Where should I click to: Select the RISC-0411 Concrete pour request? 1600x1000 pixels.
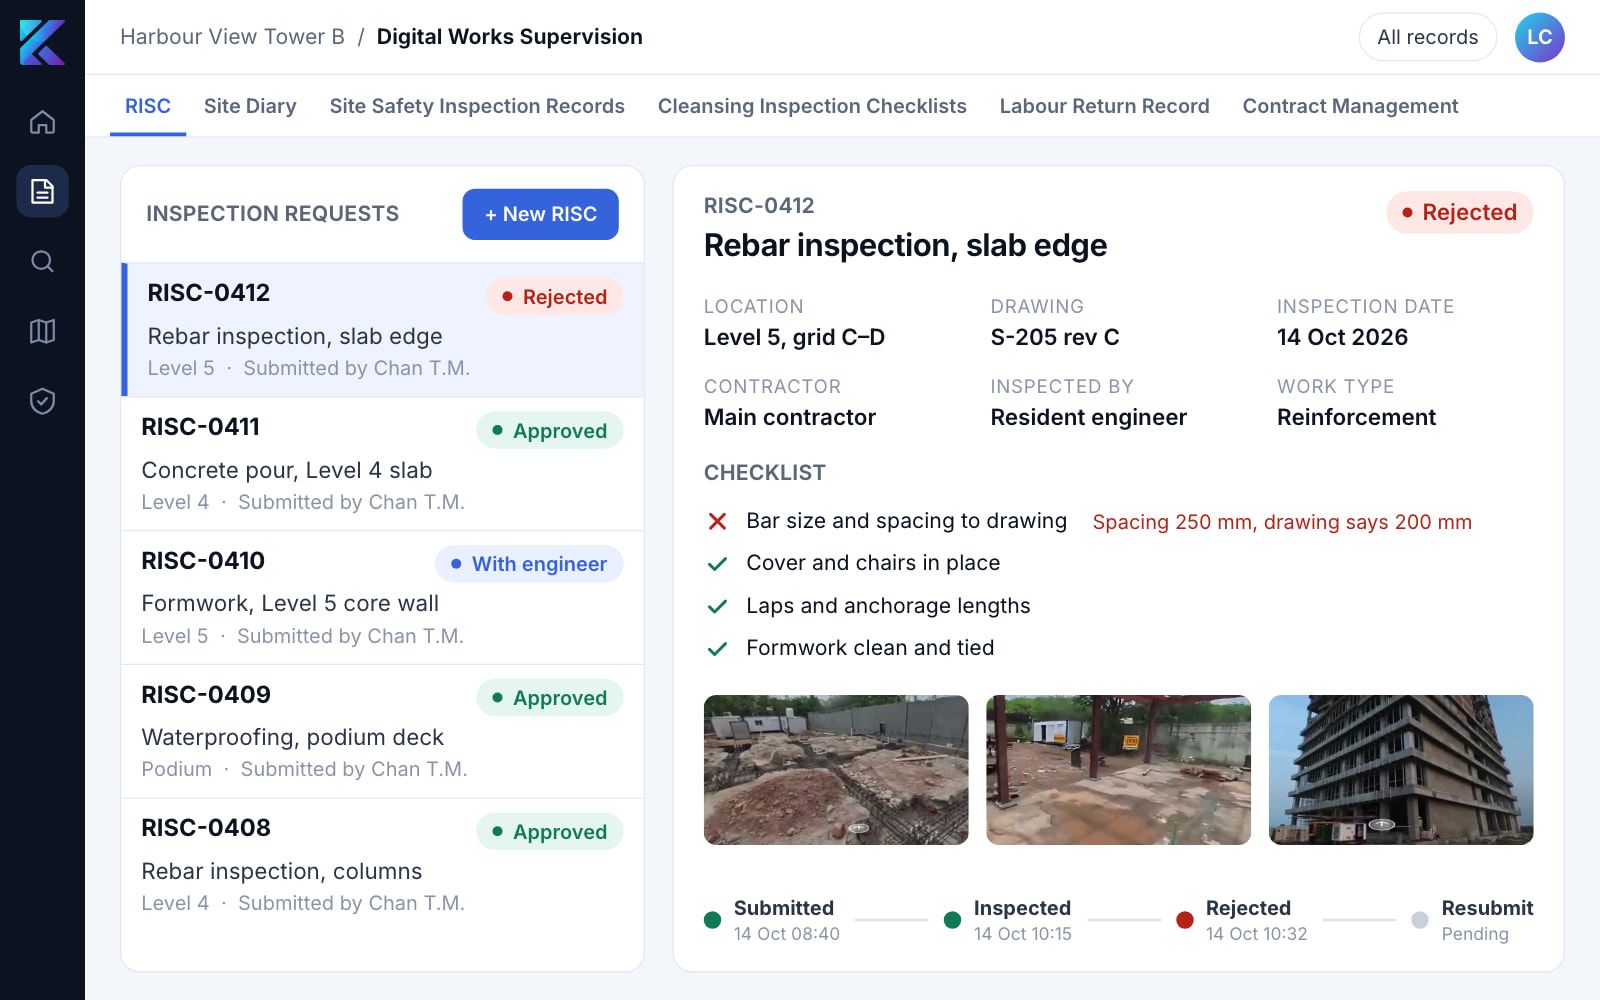(383, 464)
